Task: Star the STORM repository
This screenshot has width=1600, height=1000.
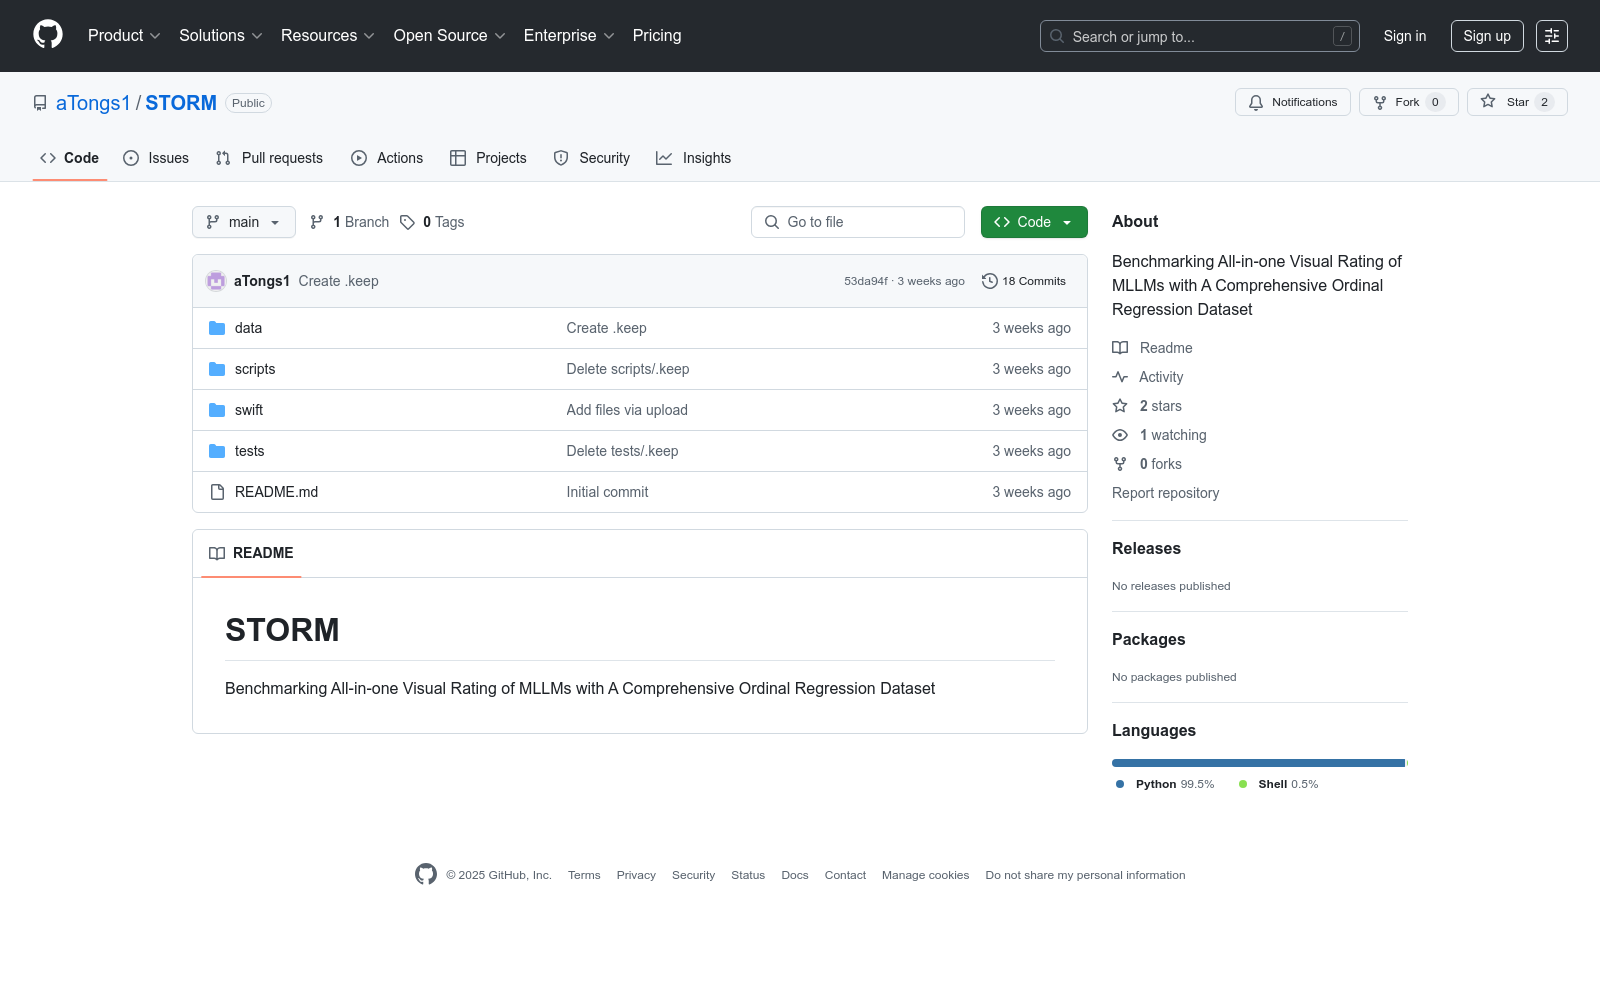Action: coord(1517,102)
